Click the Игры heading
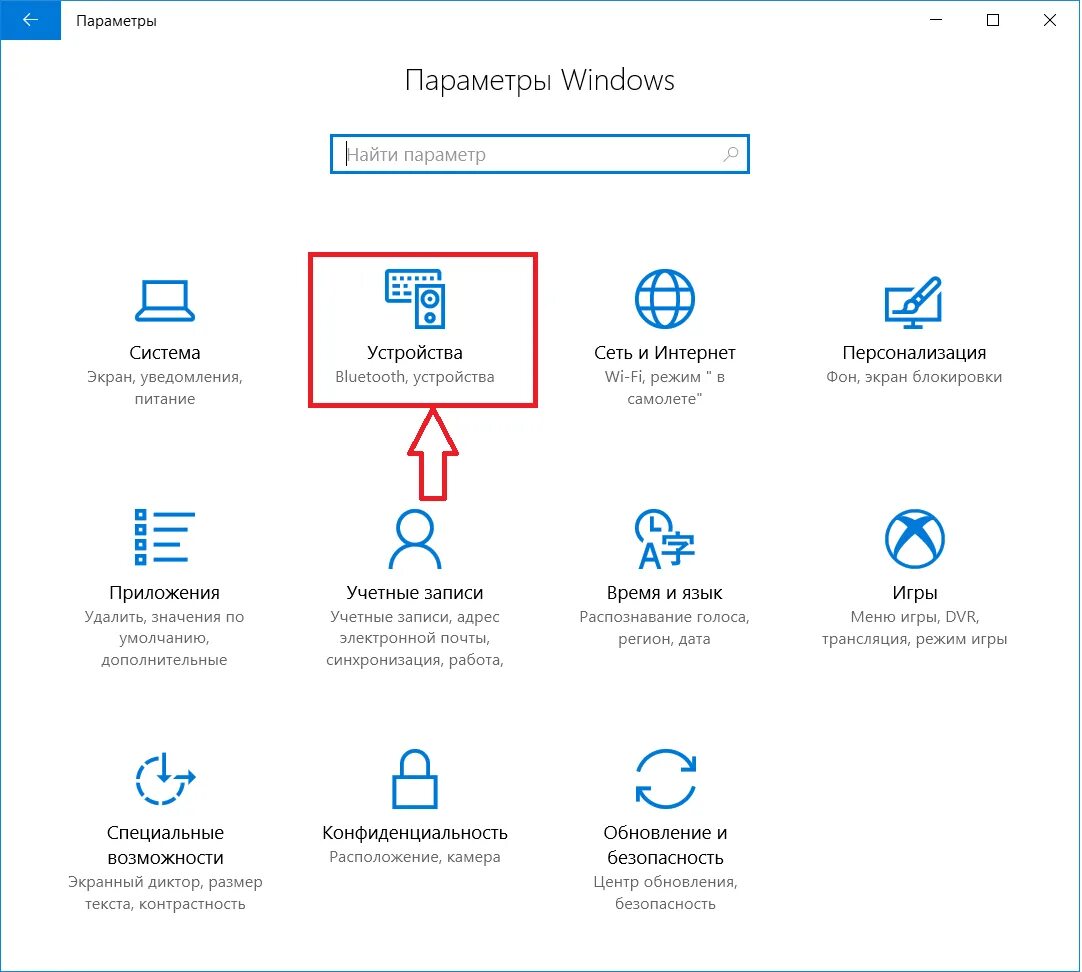Viewport: 1082px width, 972px height. 914,593
